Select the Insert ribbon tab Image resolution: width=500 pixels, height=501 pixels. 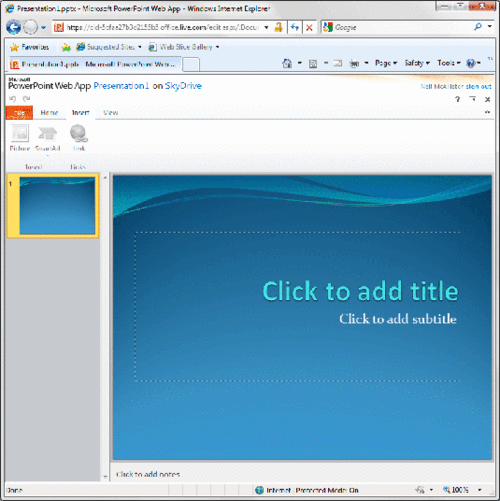click(x=81, y=113)
